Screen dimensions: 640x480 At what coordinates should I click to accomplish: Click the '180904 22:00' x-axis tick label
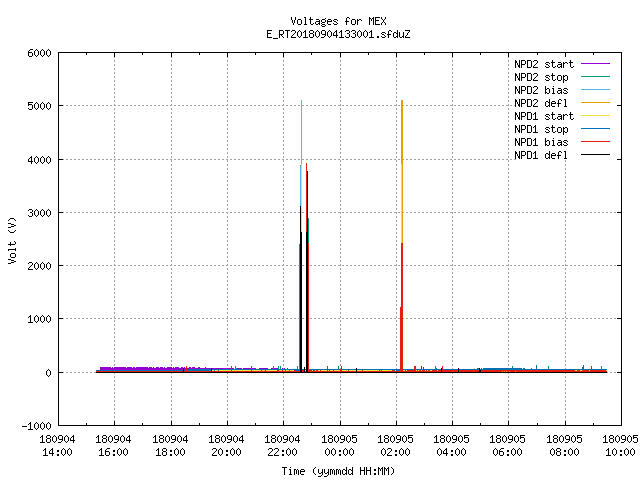click(x=282, y=446)
